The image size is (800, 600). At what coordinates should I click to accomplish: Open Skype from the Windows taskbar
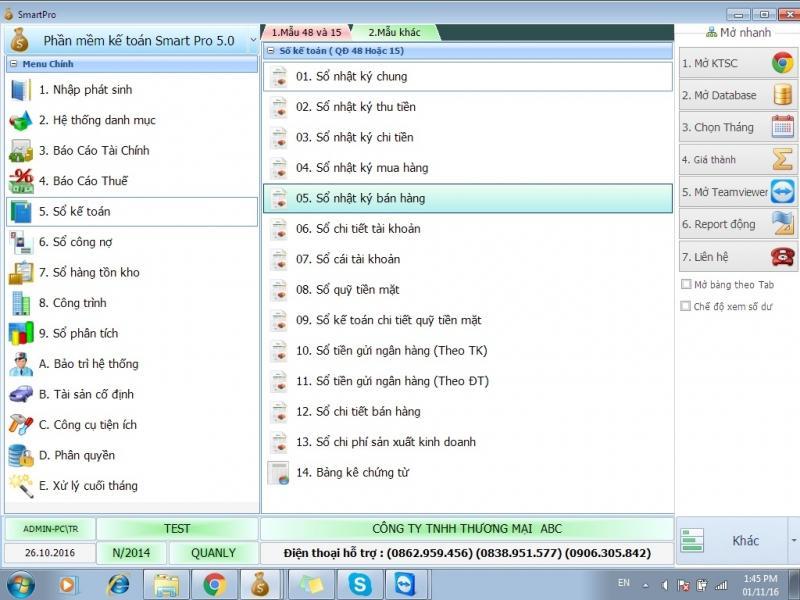(x=359, y=584)
